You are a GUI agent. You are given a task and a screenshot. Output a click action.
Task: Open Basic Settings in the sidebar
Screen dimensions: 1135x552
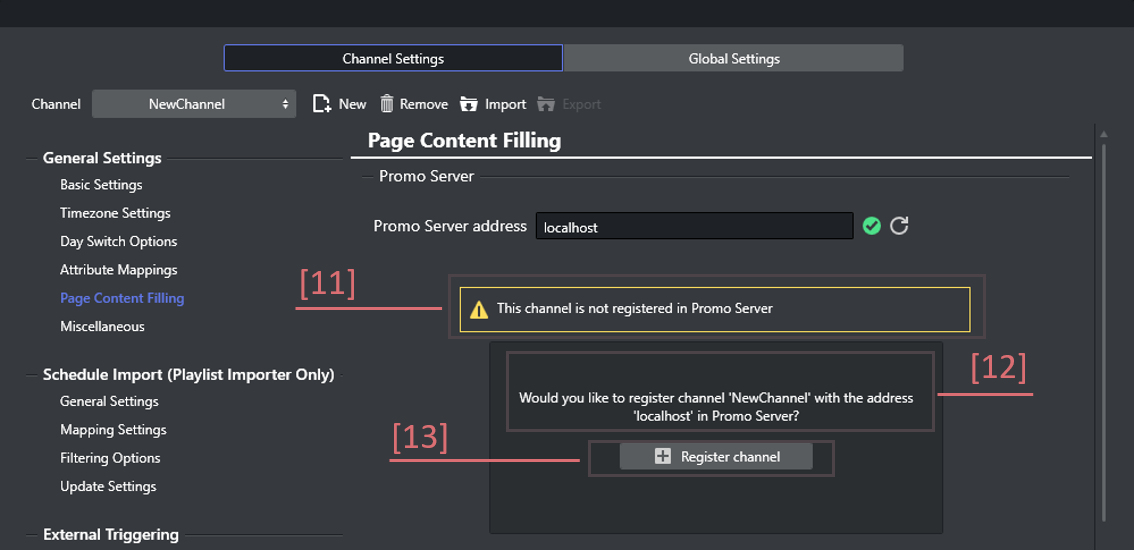[x=101, y=185]
